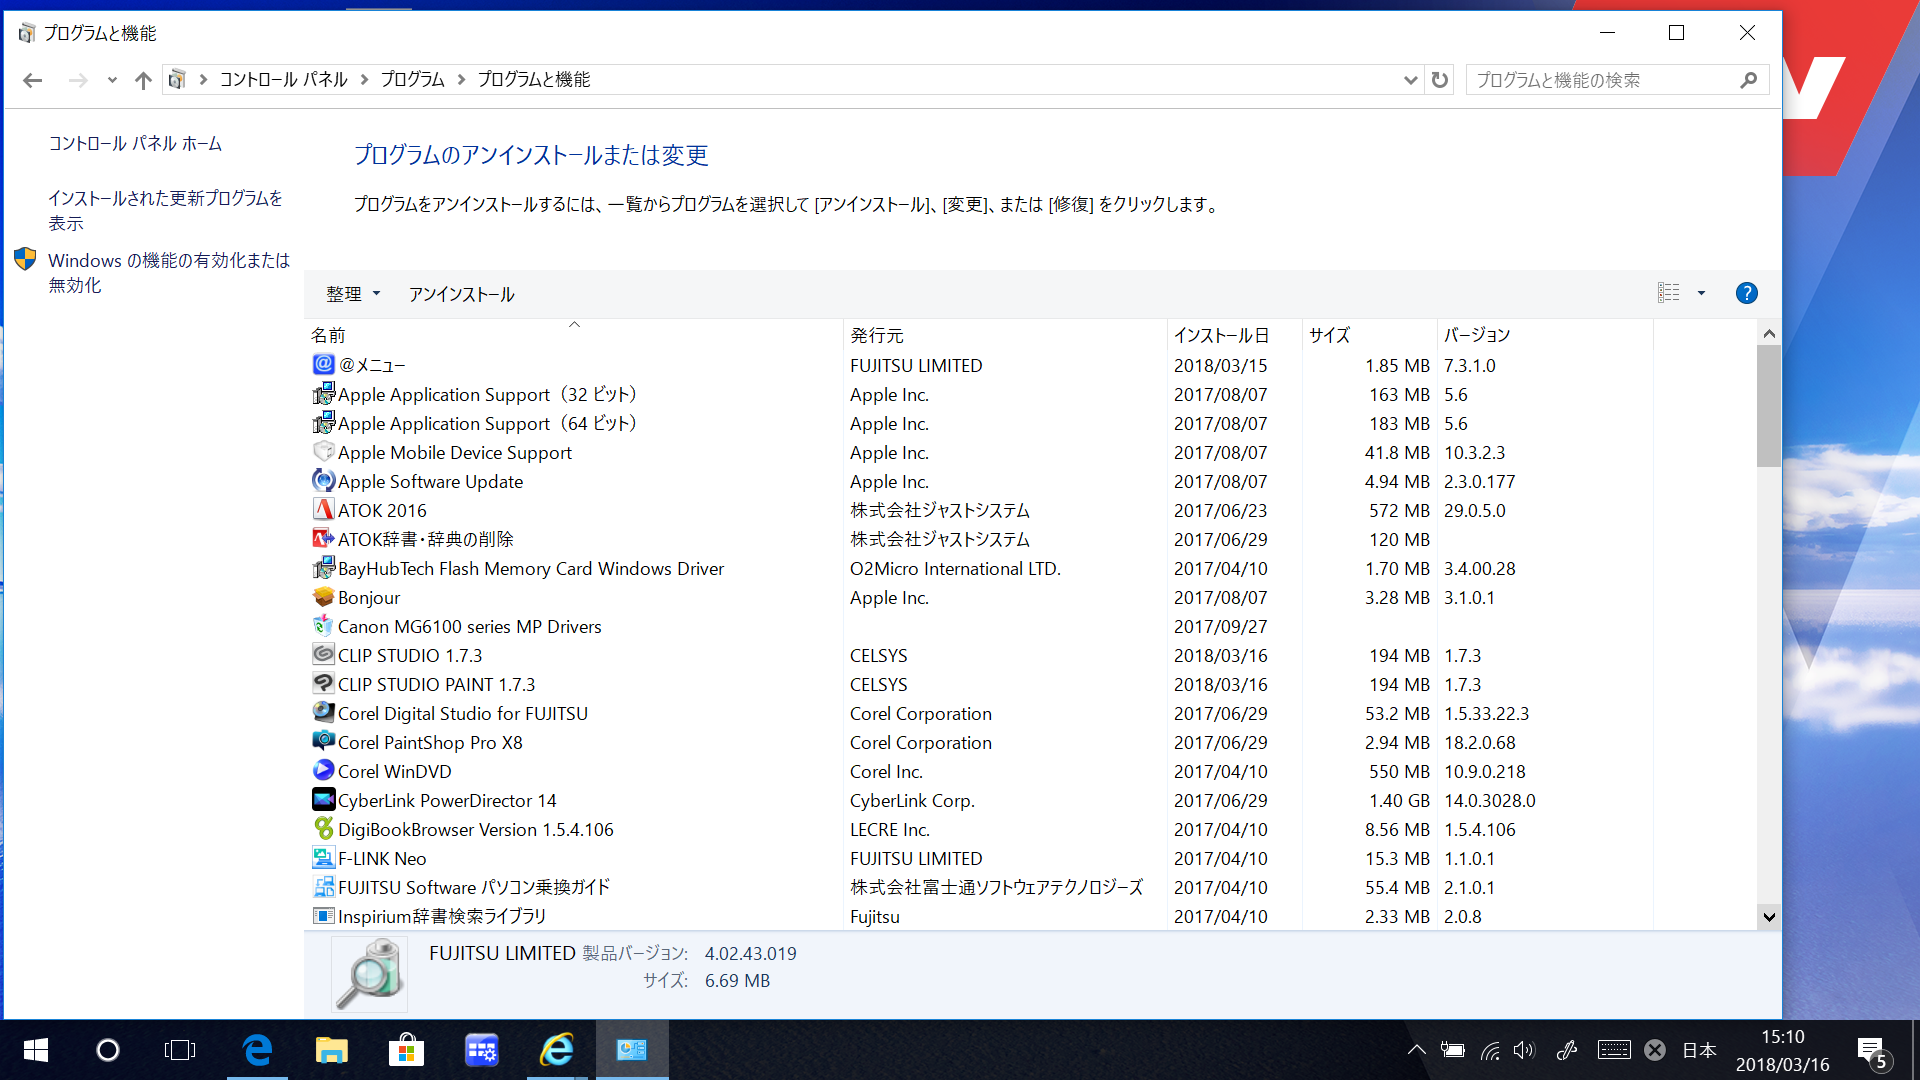Select CyberLink PowerDirector 14 in list
This screenshot has height=1080, width=1920.
(x=446, y=801)
